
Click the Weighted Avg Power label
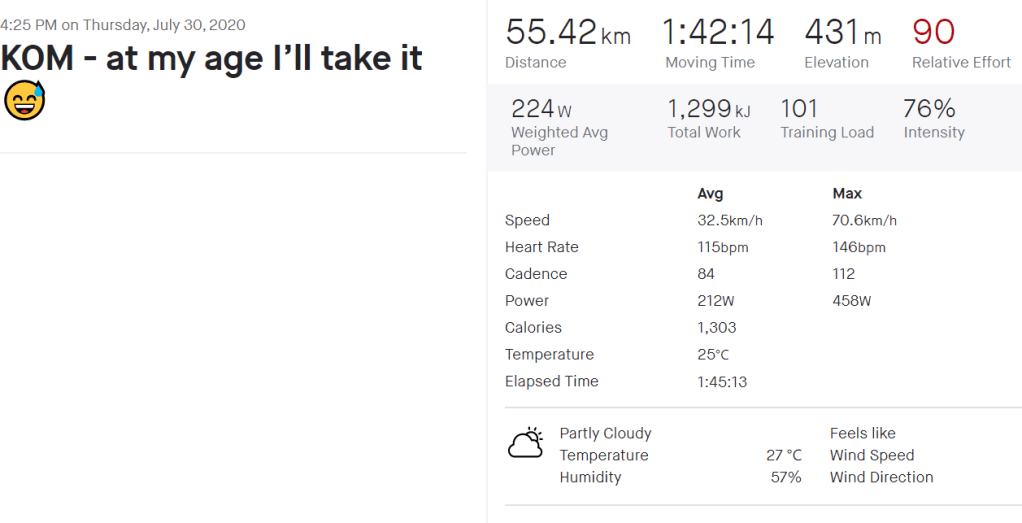tap(559, 141)
